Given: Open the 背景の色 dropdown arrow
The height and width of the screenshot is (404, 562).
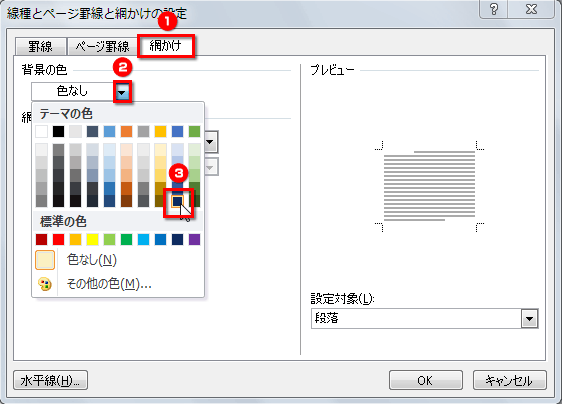Looking at the screenshot, I should click(x=122, y=92).
